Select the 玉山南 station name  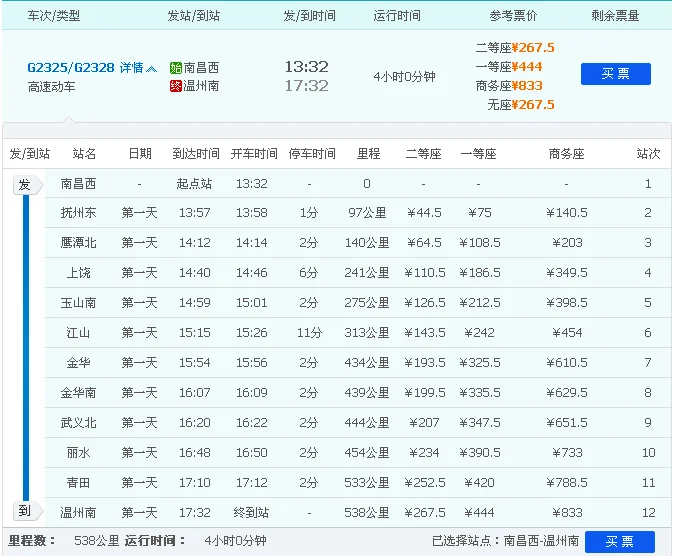(x=78, y=303)
